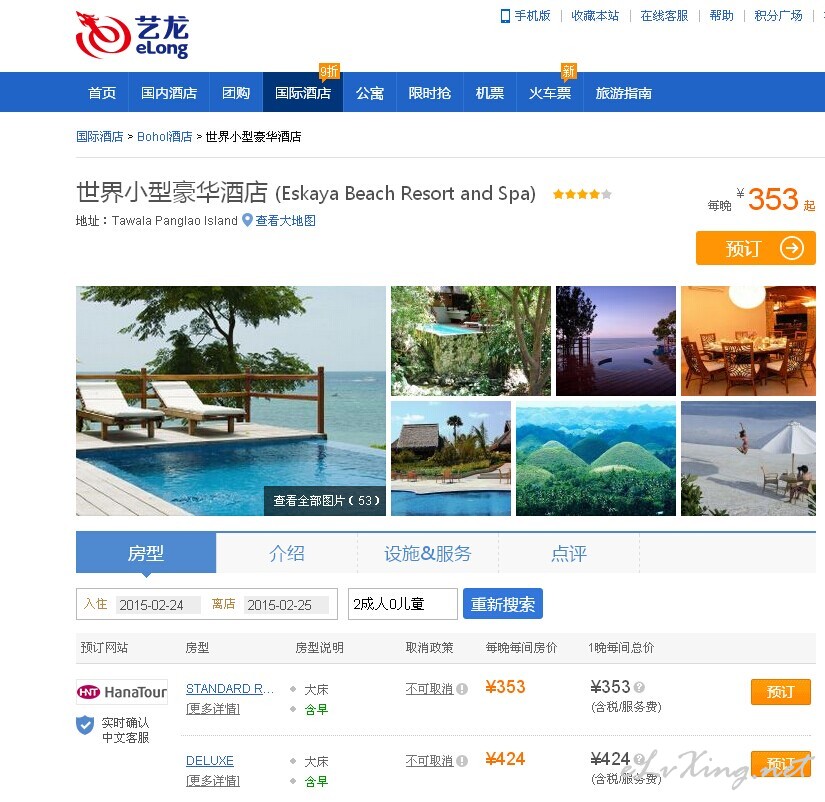Open 国内酒店 navigation item

pos(169,93)
